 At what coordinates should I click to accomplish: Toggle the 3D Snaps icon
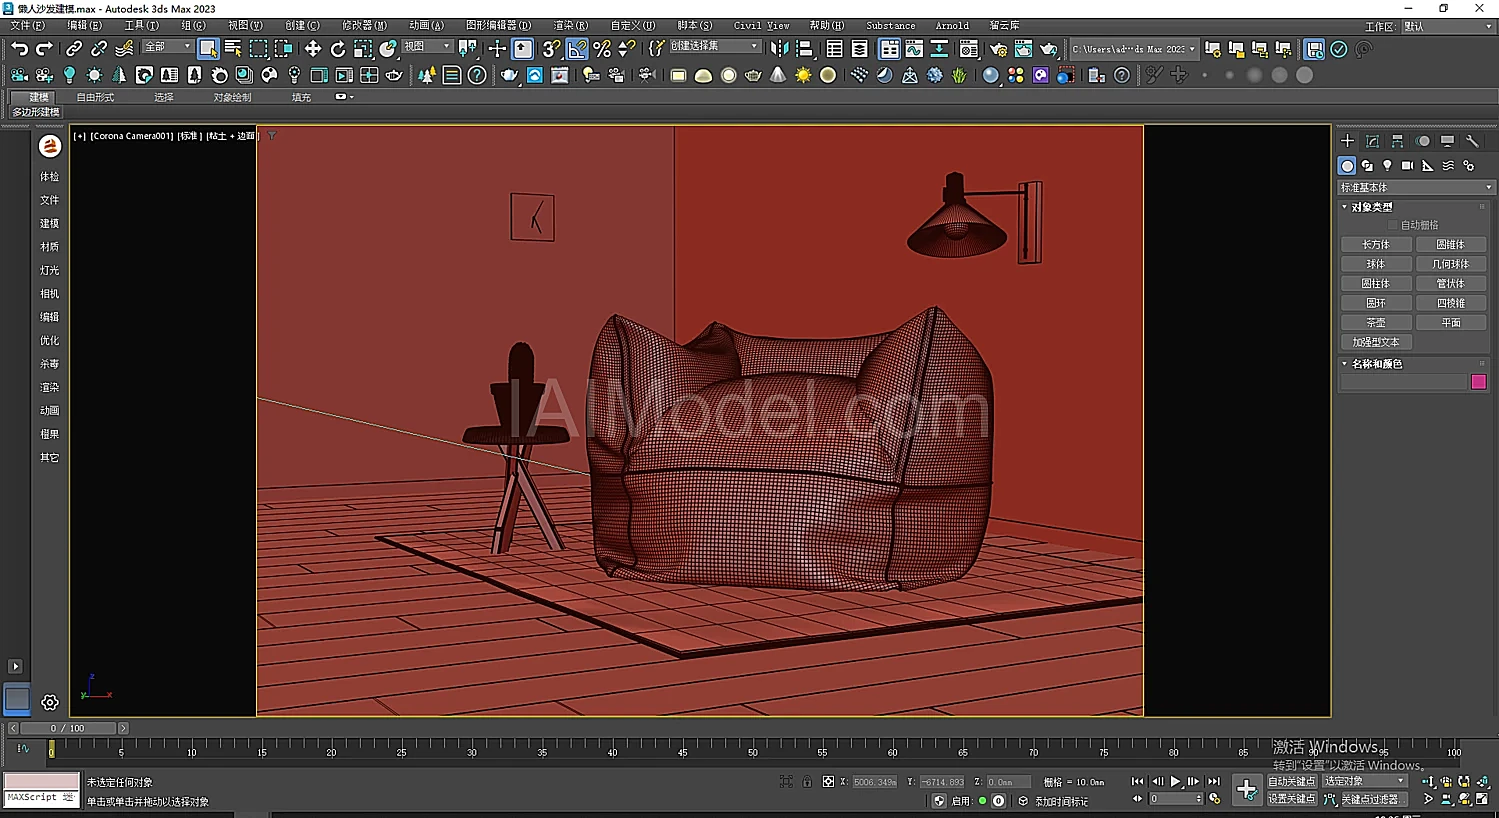[551, 48]
